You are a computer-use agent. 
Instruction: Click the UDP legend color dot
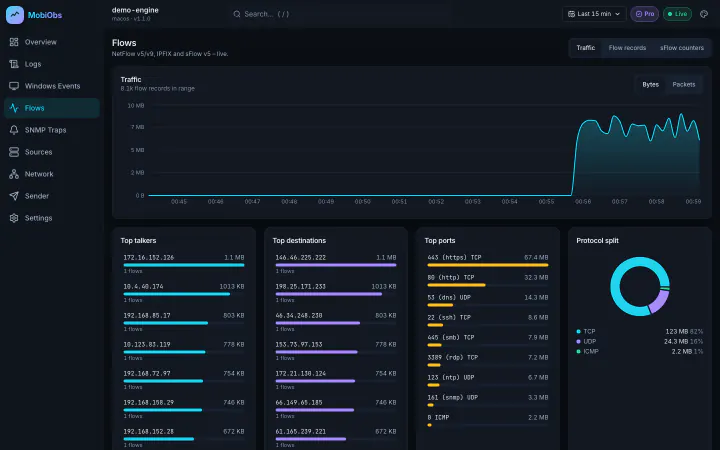579,342
